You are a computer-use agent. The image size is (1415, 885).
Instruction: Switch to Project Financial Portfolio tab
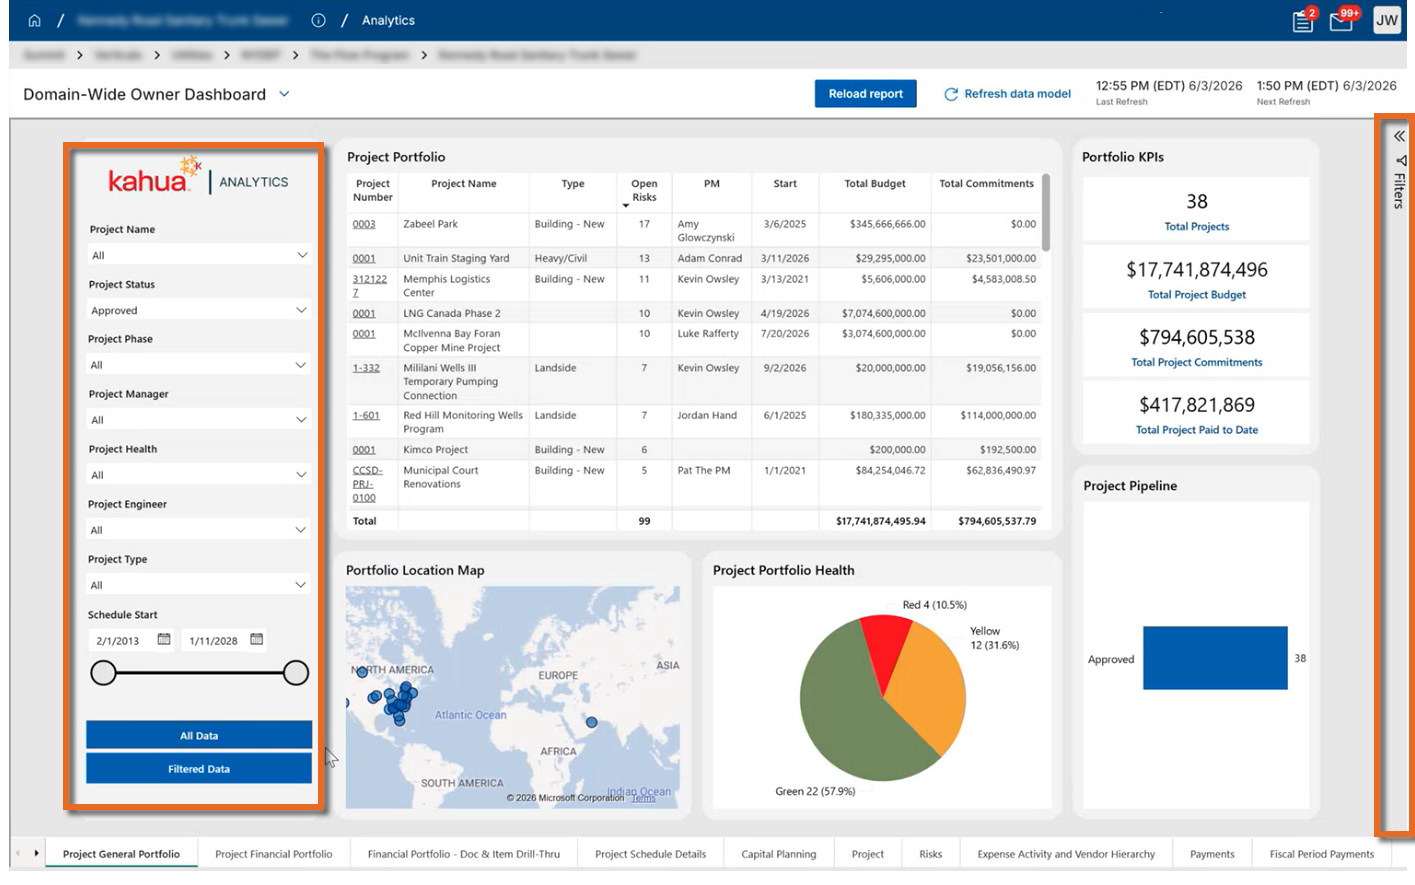pyautogui.click(x=274, y=854)
